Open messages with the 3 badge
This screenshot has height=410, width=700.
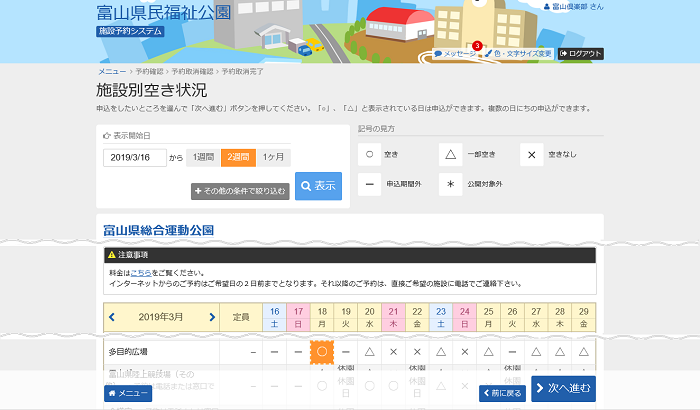click(x=455, y=54)
